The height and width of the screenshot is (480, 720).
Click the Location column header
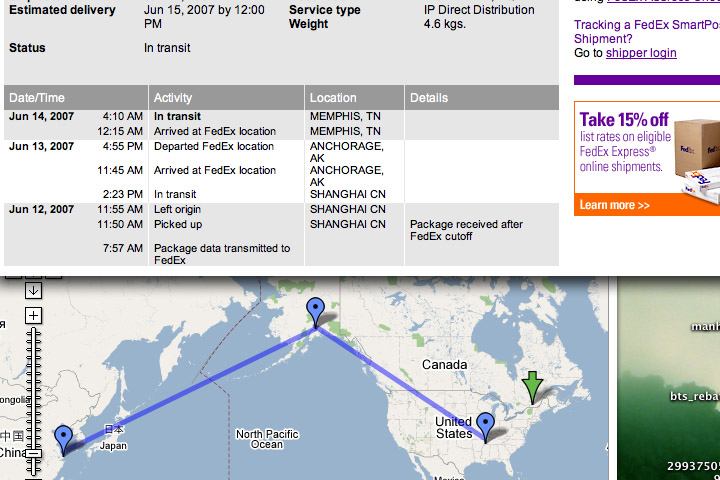(354, 97)
